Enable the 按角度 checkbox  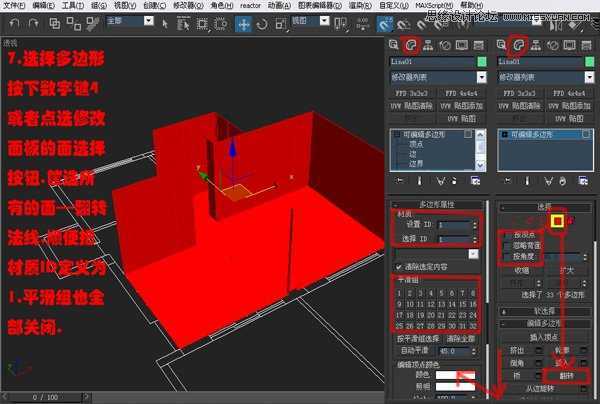[x=507, y=256]
